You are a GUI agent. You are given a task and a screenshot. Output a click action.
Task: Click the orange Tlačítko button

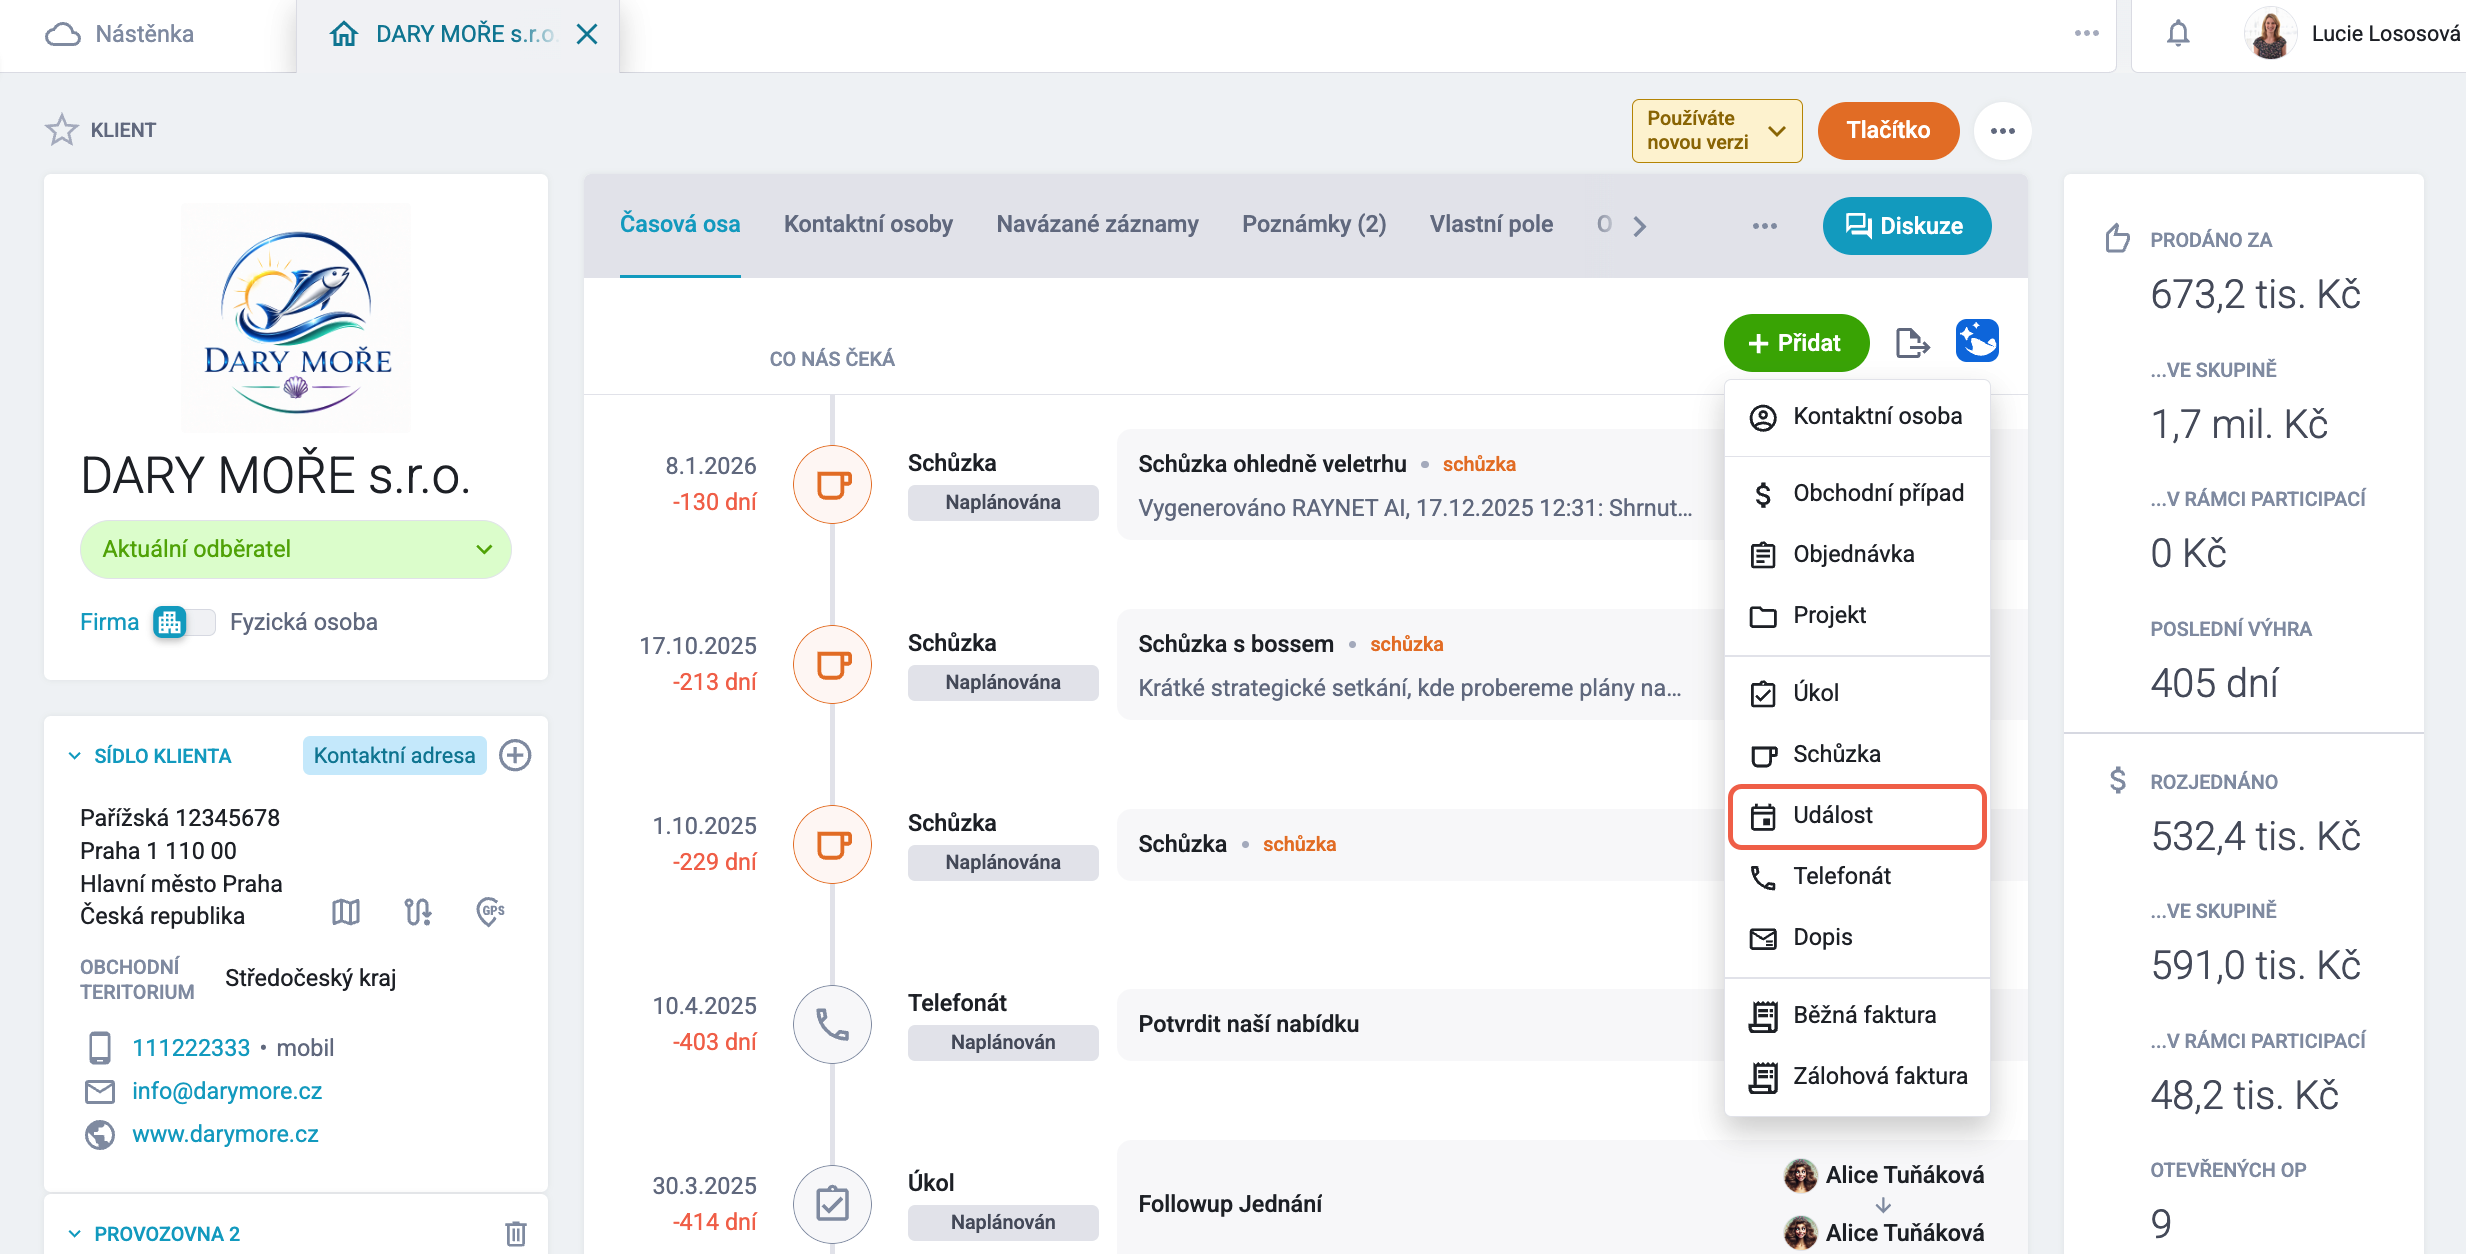pos(1888,130)
